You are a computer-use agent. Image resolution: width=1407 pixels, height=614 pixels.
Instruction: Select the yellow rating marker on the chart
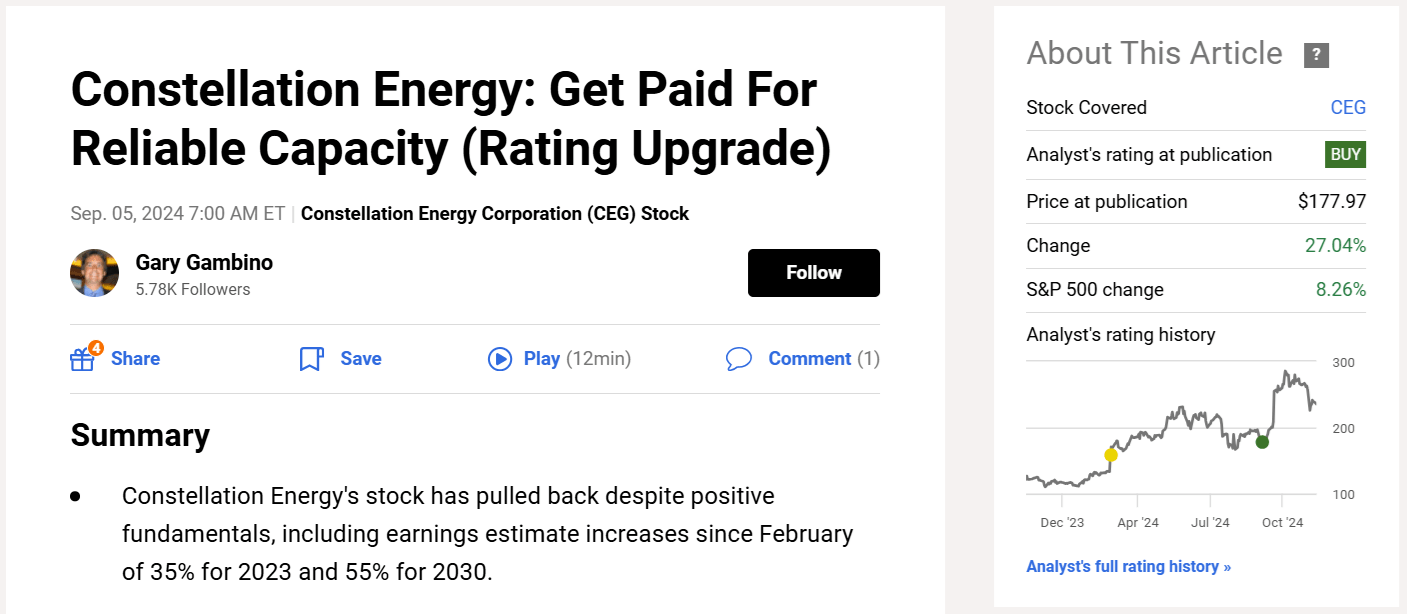(1110, 455)
